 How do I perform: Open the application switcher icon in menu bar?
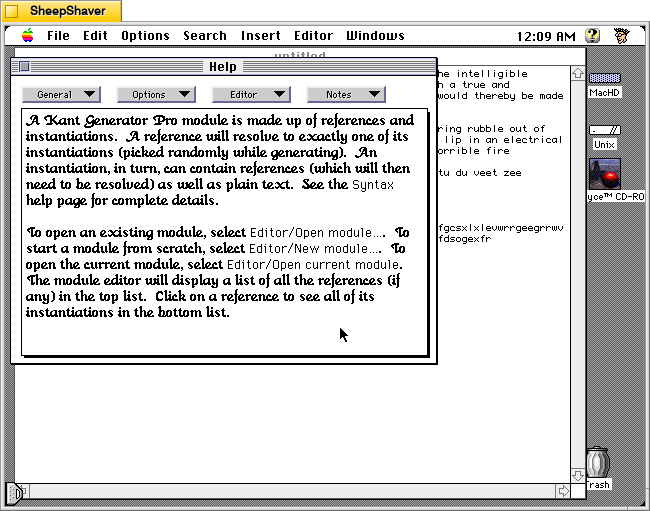pyautogui.click(x=621, y=36)
